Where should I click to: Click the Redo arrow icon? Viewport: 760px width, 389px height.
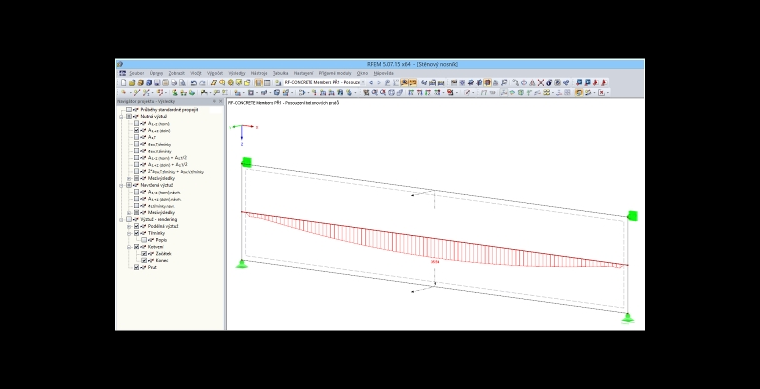(x=202, y=83)
